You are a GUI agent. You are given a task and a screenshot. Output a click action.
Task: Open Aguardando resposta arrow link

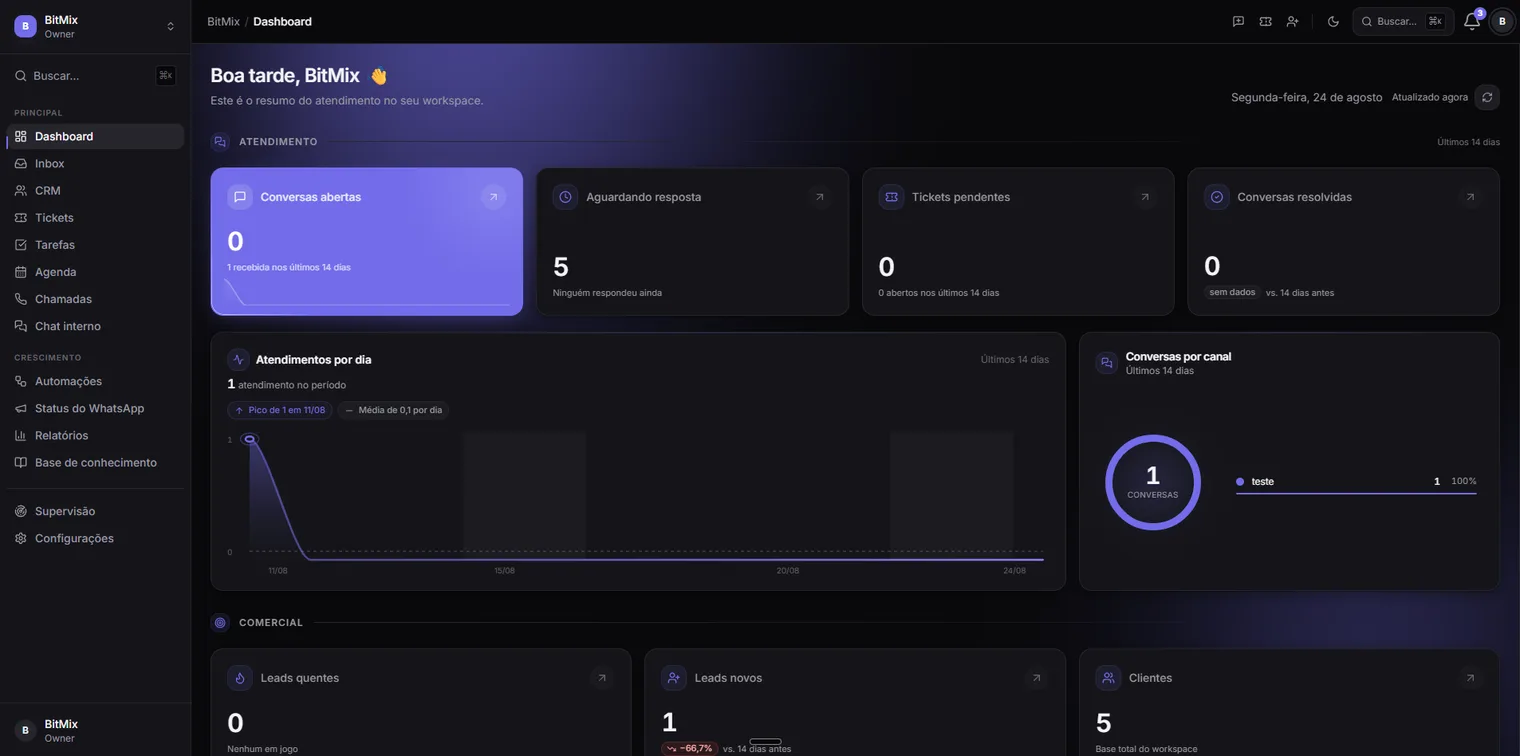tap(819, 197)
